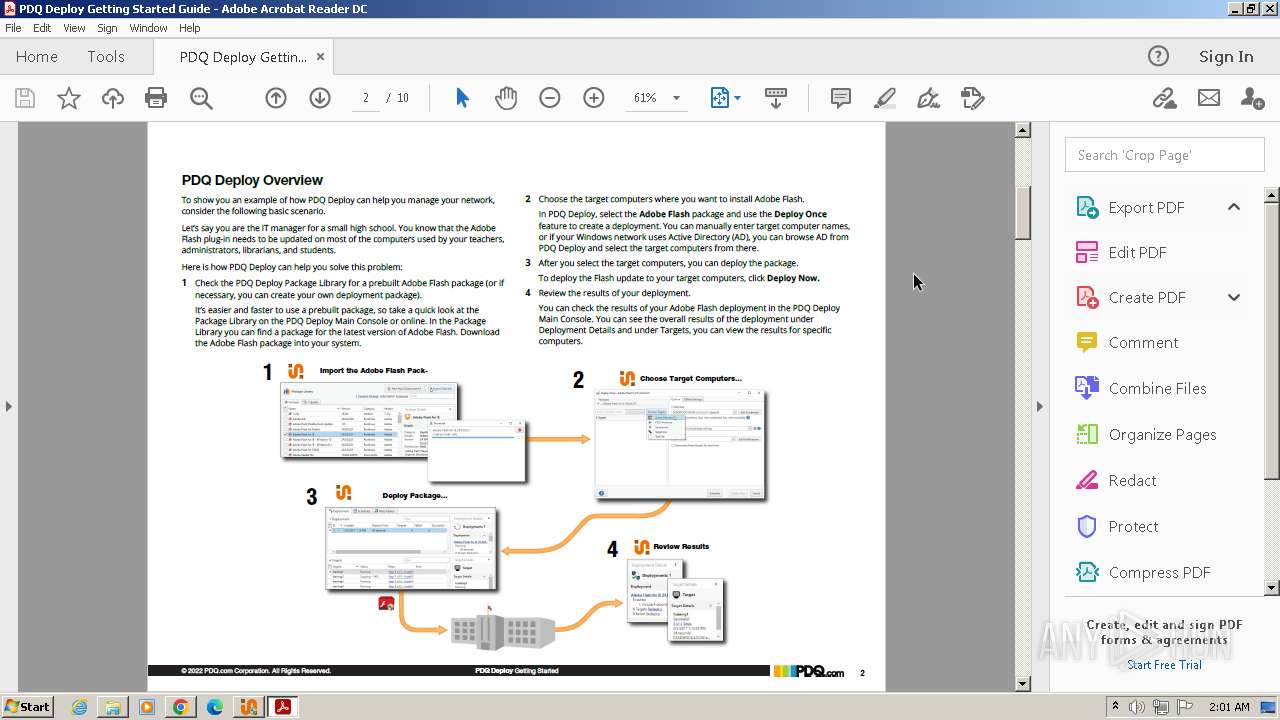Click the cloud upload icon

point(113,98)
